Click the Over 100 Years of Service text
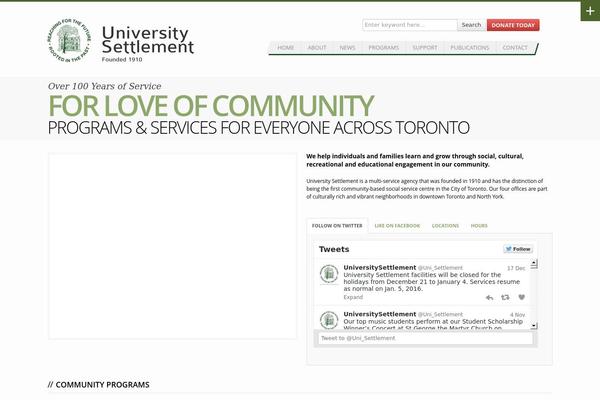Screen dimensions: 600x400 coord(104,86)
